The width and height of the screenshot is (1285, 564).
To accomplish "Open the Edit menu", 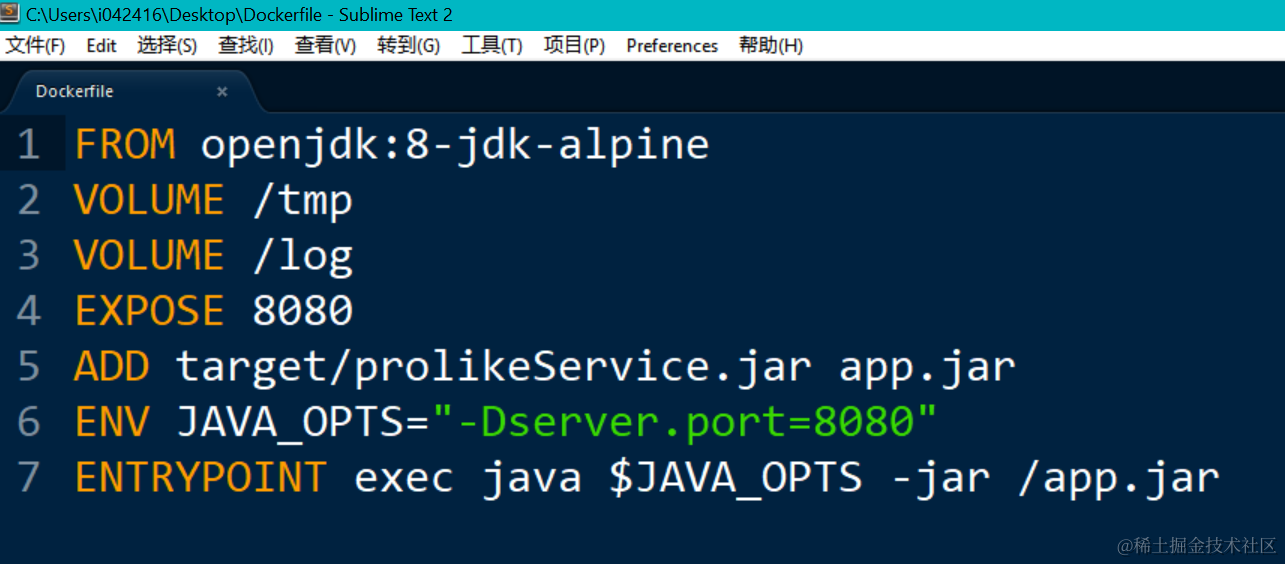I will tap(101, 46).
